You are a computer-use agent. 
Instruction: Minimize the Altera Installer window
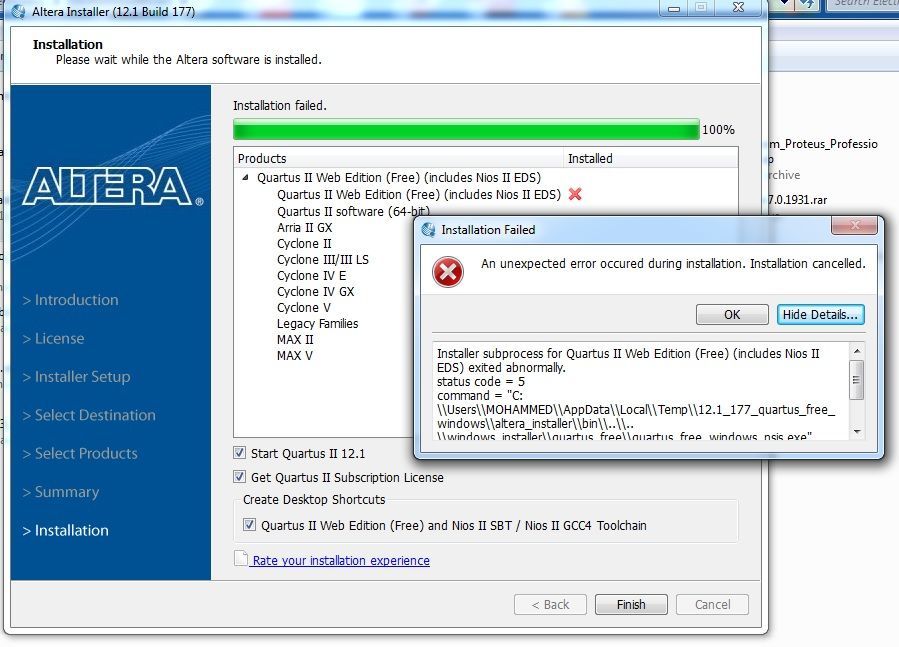click(x=674, y=8)
